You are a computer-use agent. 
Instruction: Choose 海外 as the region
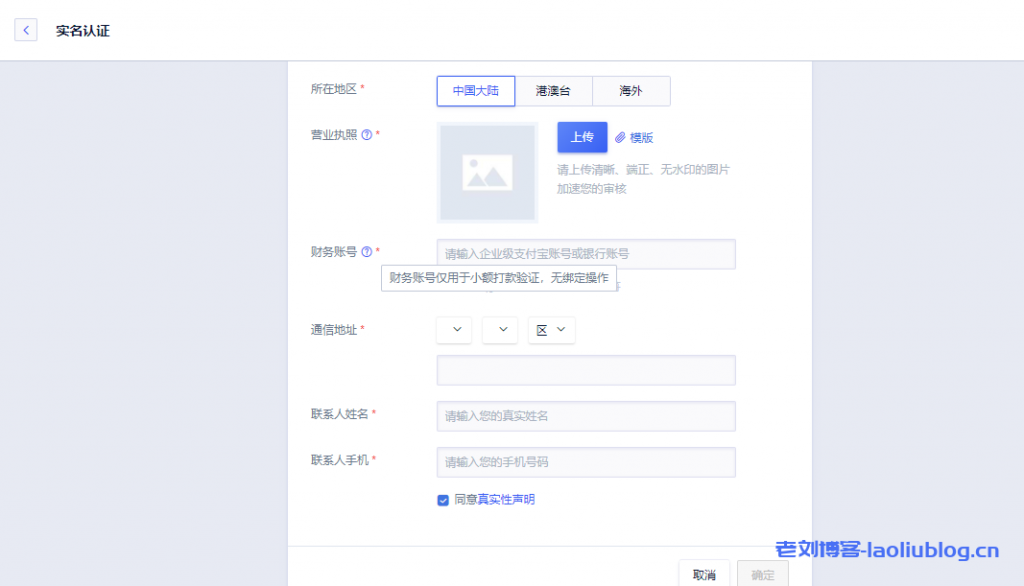(631, 91)
